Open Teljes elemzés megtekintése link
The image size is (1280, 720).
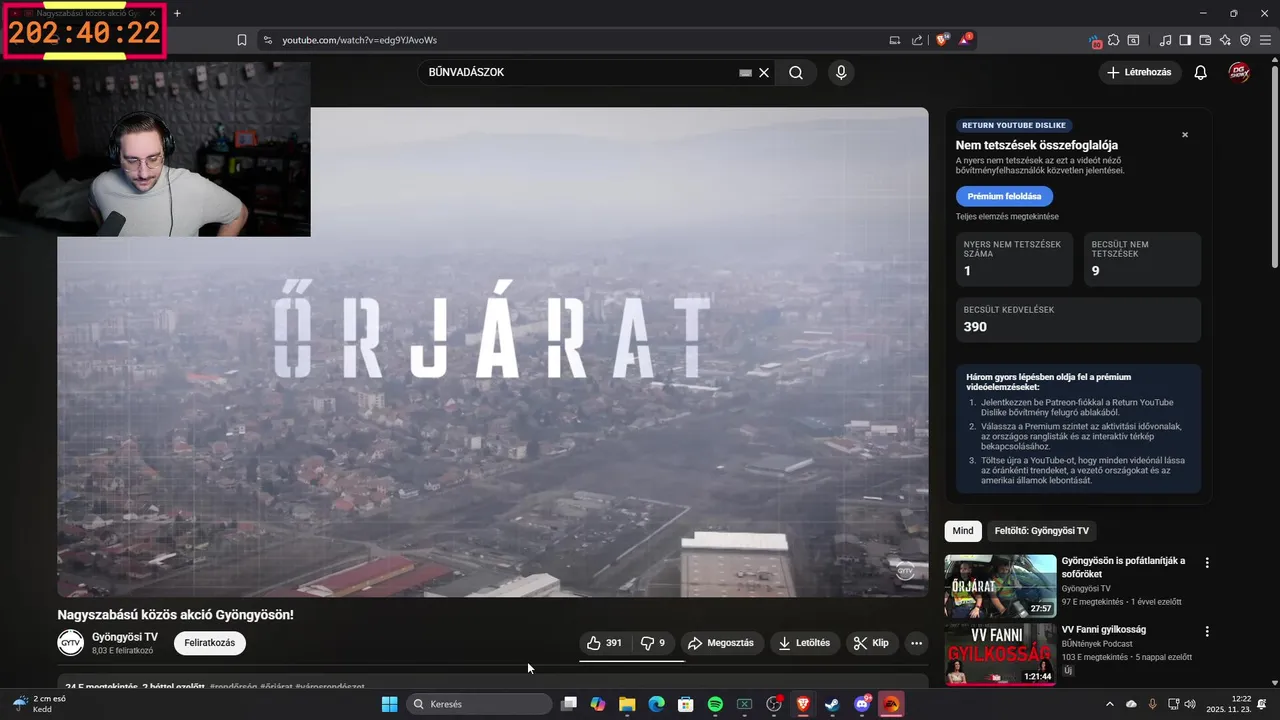coord(1007,217)
